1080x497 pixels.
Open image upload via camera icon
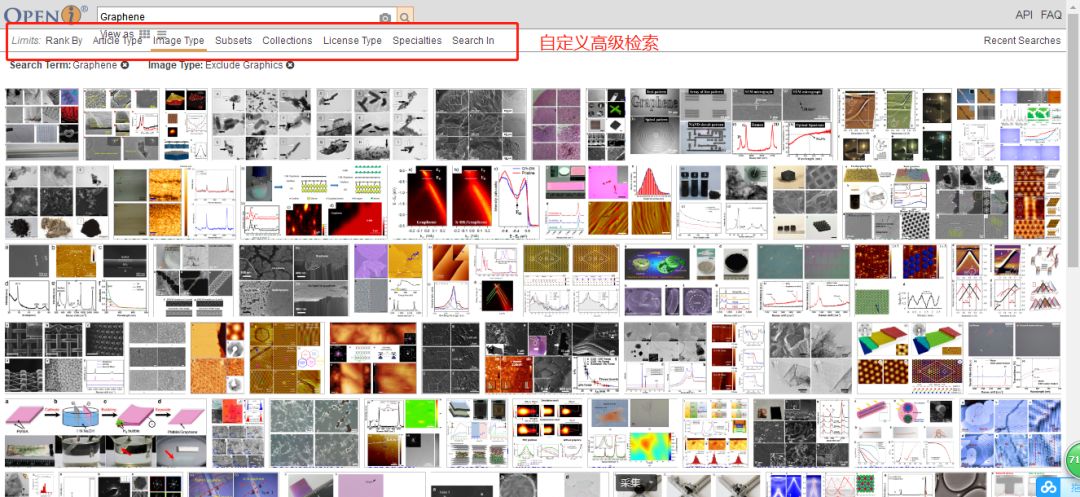[385, 17]
